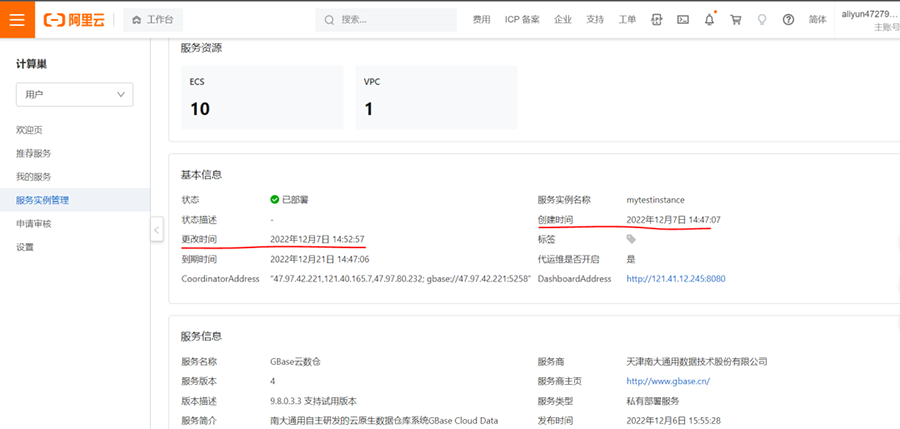Open the 企业 menu
The height and width of the screenshot is (429, 900).
coord(562,20)
